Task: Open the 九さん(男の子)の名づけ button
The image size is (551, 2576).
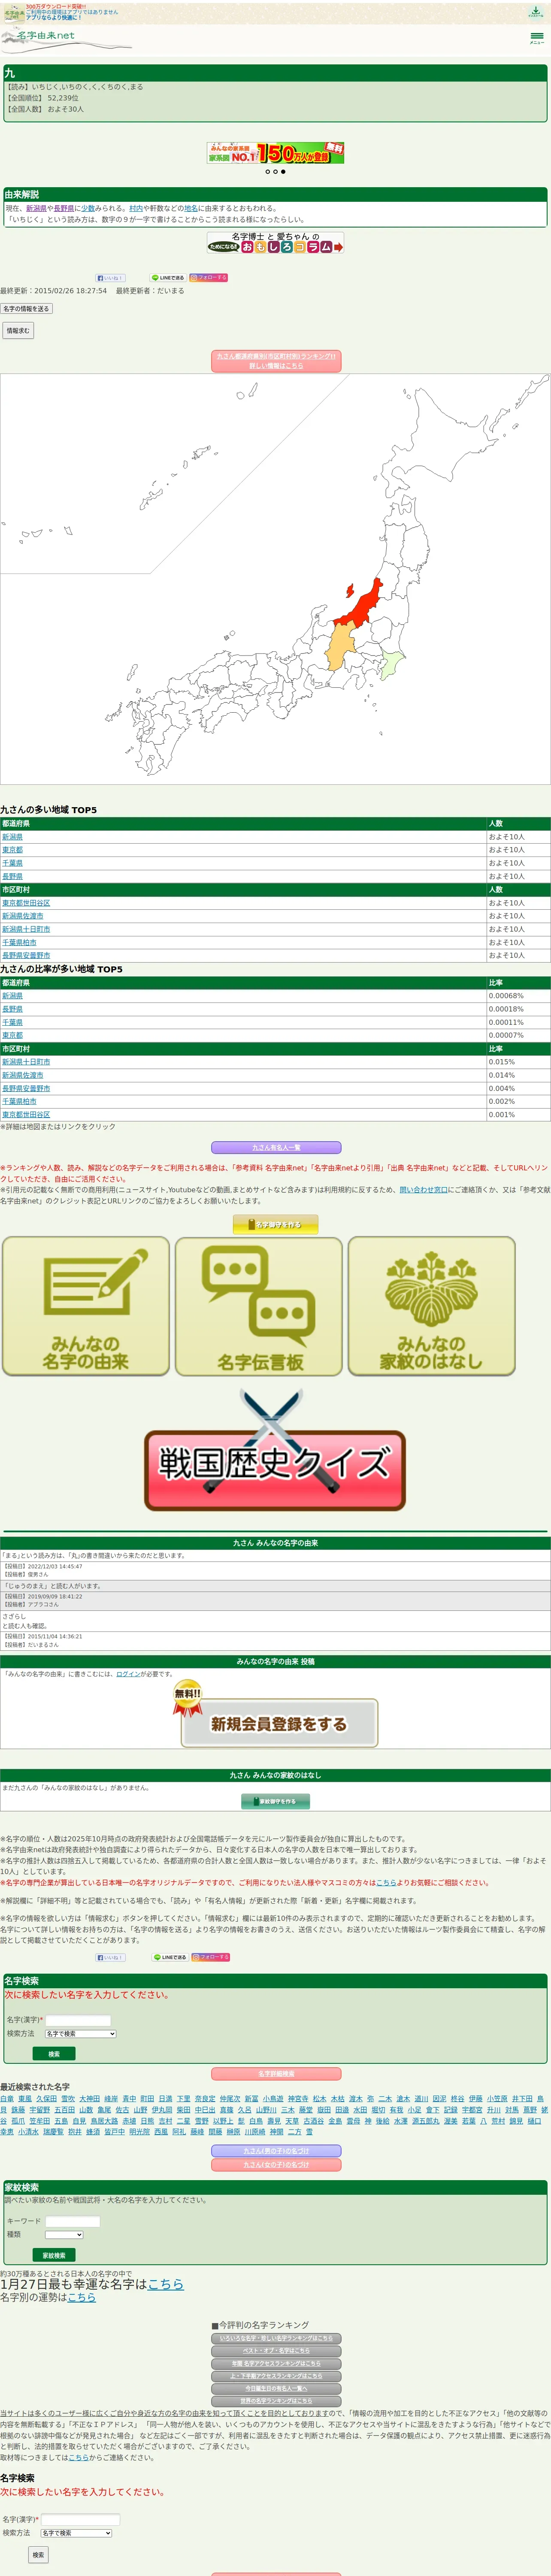Action: pyautogui.click(x=276, y=2151)
